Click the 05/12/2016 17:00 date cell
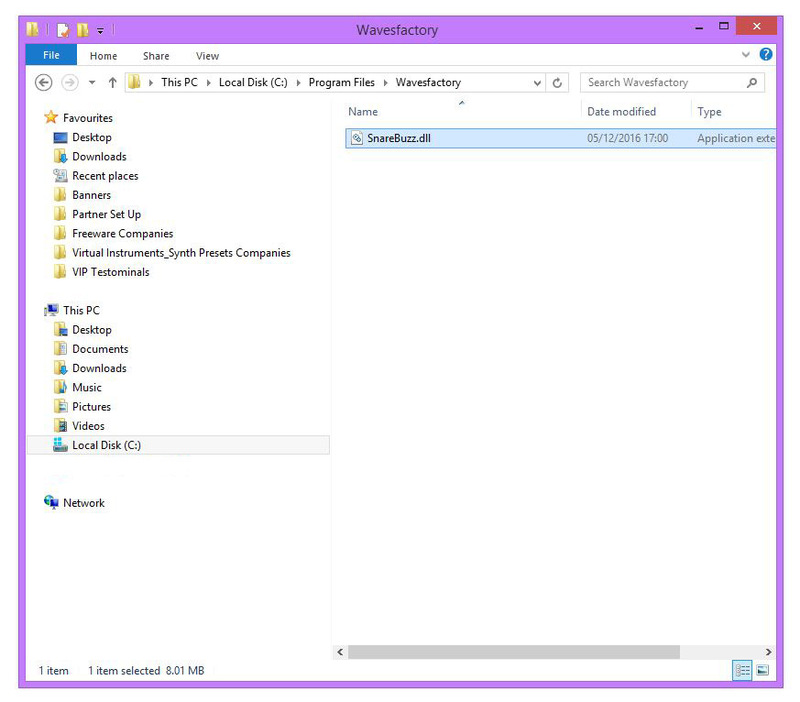 point(627,138)
